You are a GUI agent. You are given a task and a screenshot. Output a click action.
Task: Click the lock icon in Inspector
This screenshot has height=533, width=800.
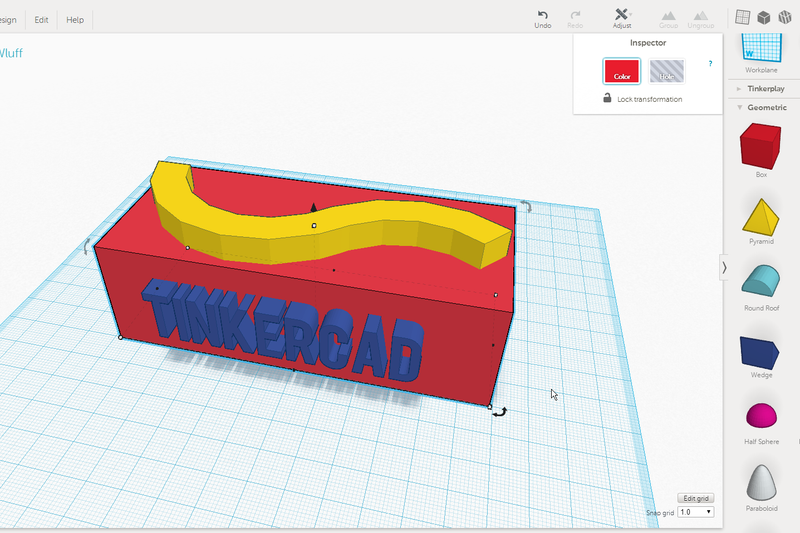pos(607,98)
